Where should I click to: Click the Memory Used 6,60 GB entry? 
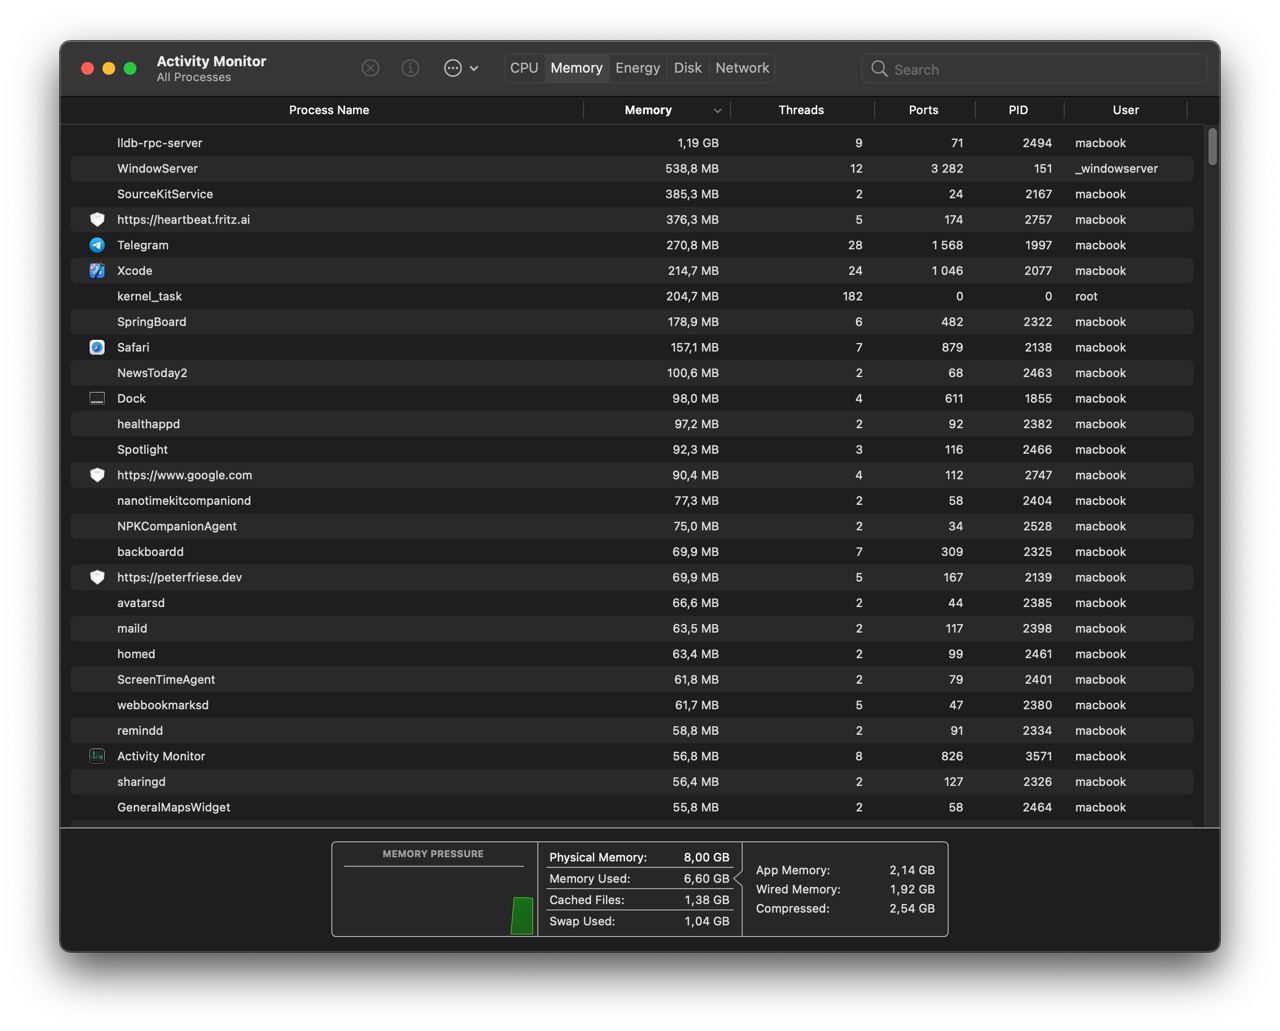[639, 879]
